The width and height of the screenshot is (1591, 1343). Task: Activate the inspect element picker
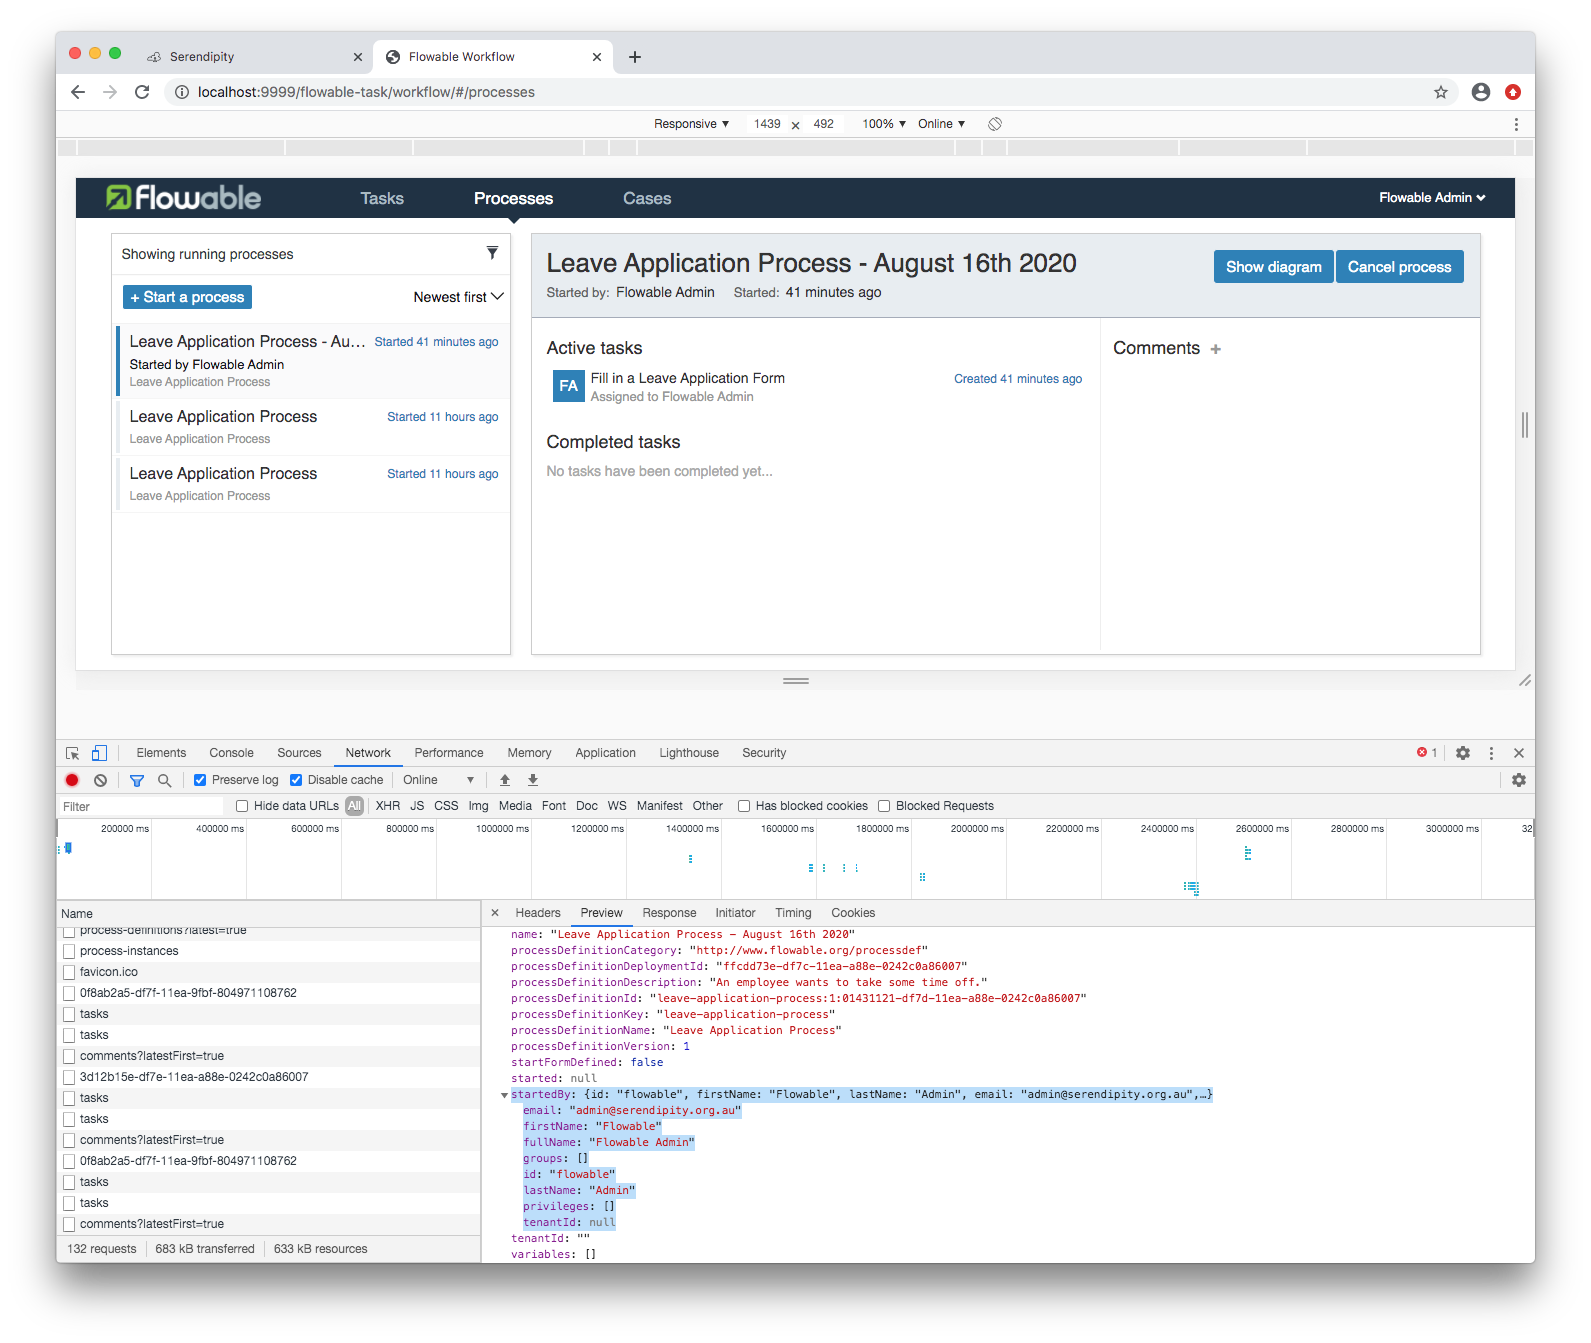click(x=73, y=753)
